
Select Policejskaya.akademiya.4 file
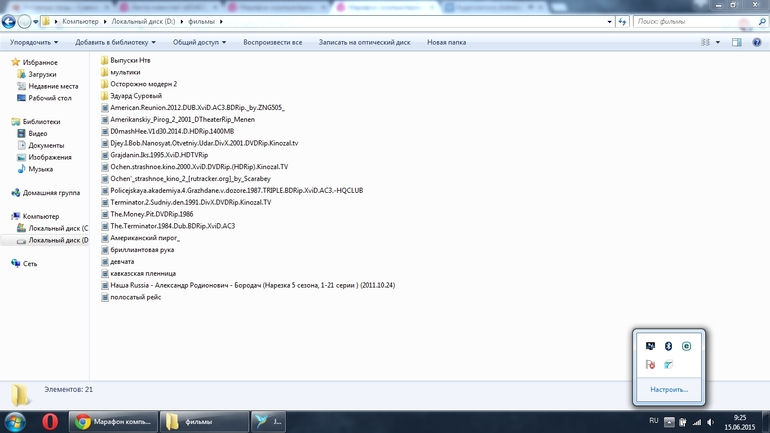[x=232, y=190]
